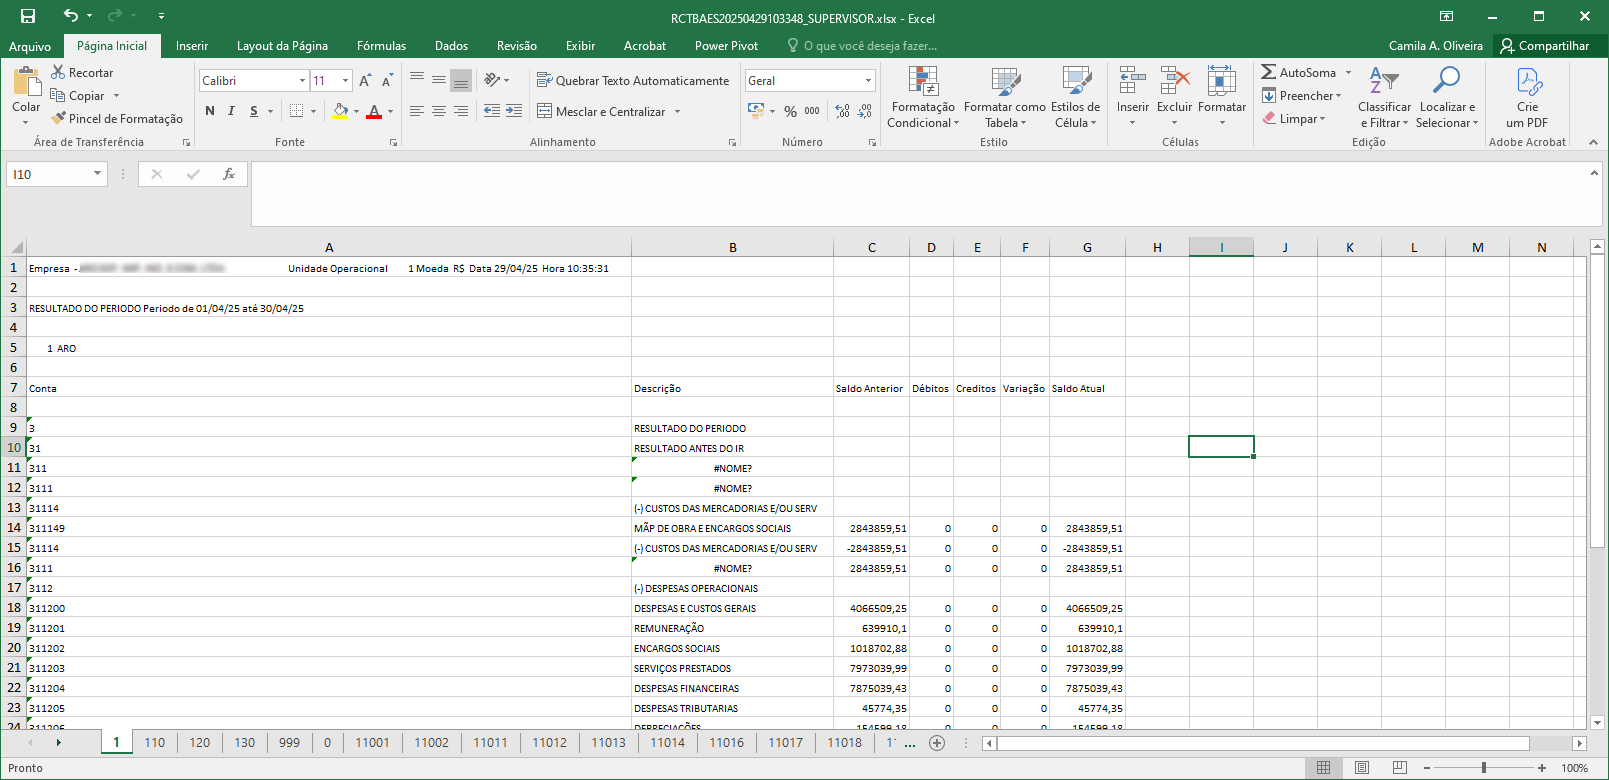The height and width of the screenshot is (780, 1609).
Task: Center text horizontally in cell
Action: 439,111
